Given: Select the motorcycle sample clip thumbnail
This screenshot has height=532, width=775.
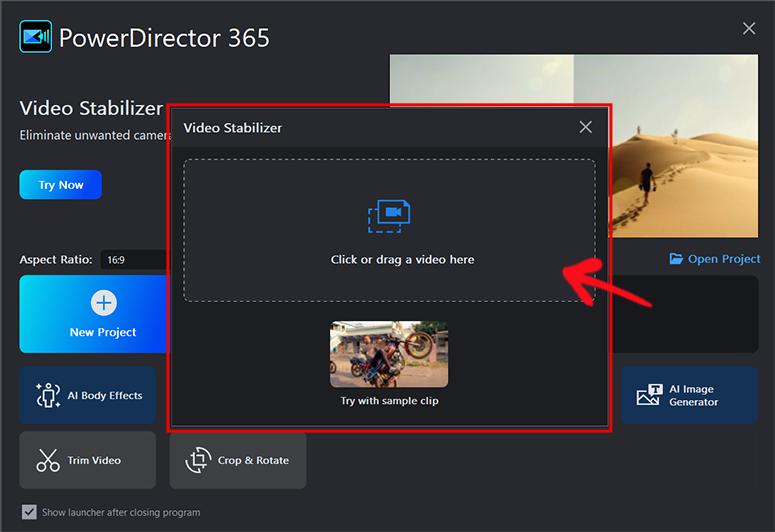Looking at the screenshot, I should pos(389,354).
